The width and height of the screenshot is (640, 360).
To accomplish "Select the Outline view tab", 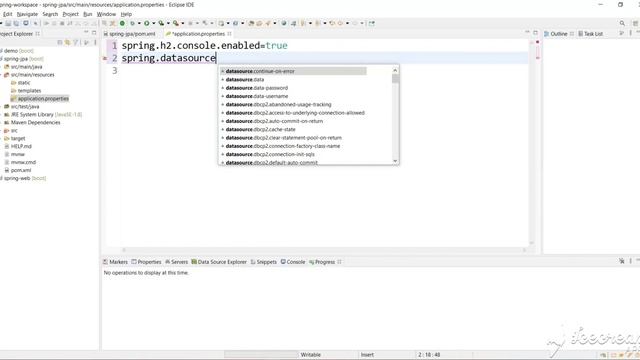I will click(559, 34).
